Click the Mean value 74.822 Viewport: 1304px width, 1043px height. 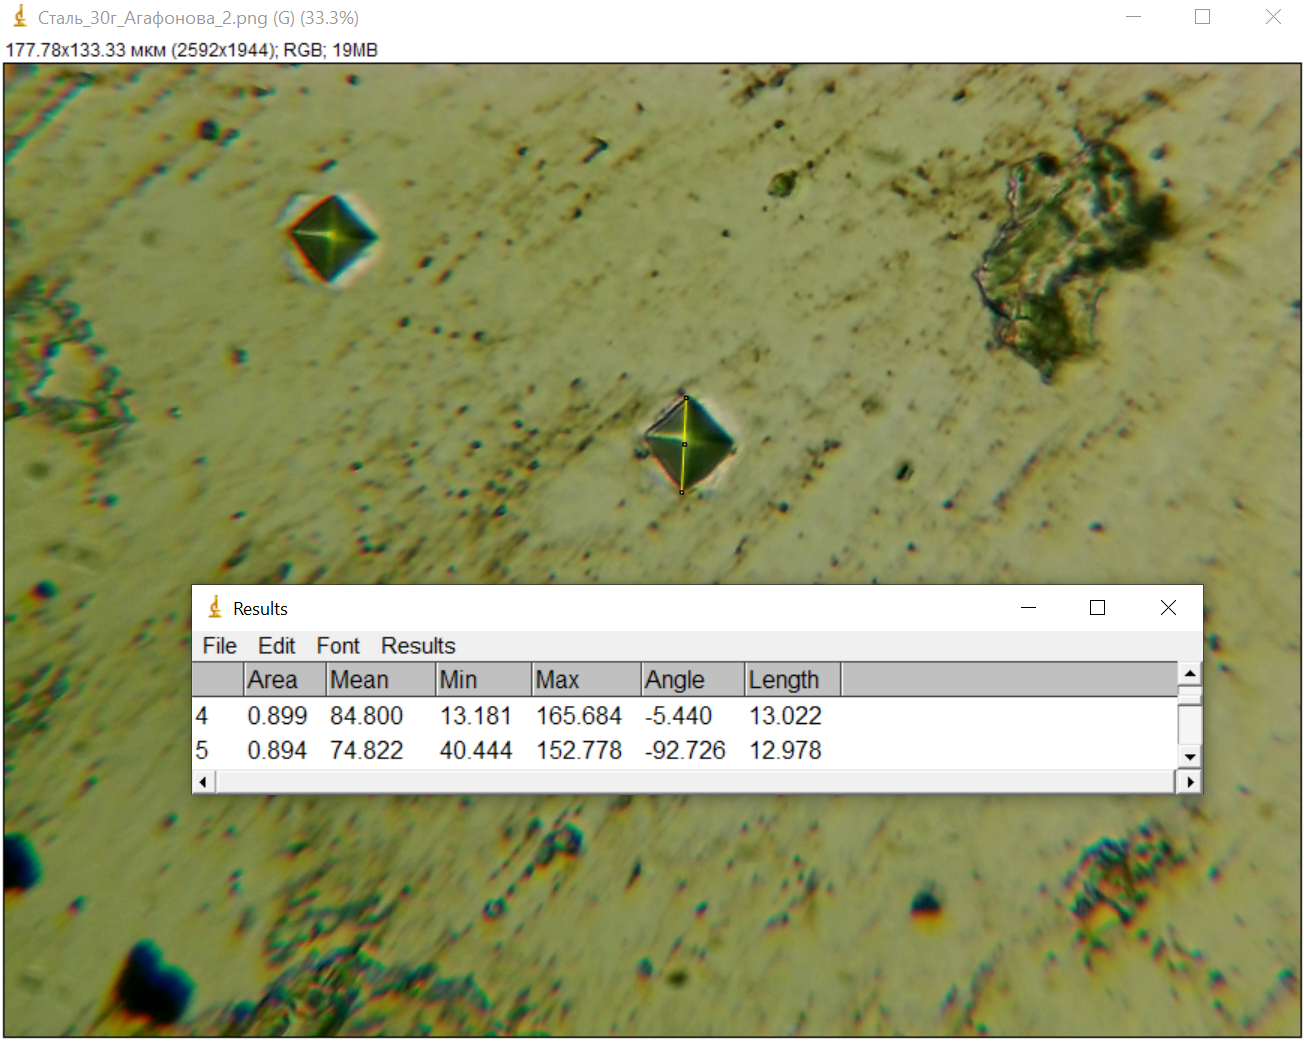(x=367, y=750)
